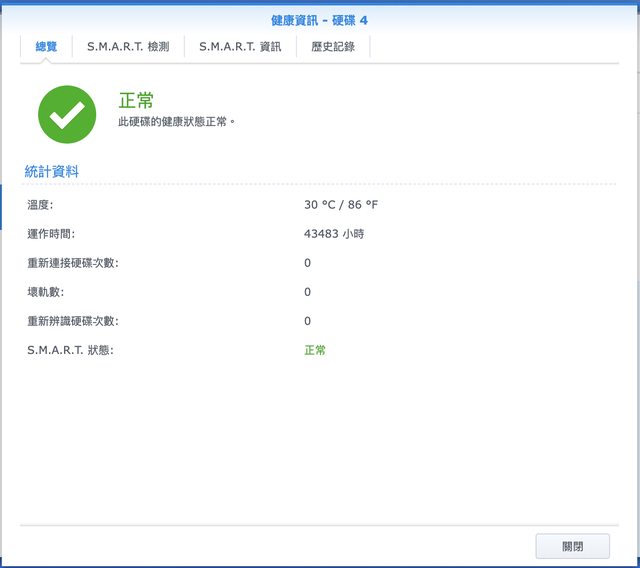This screenshot has width=640, height=568.
Task: Click the green 正常 status heading
Action: 136,100
